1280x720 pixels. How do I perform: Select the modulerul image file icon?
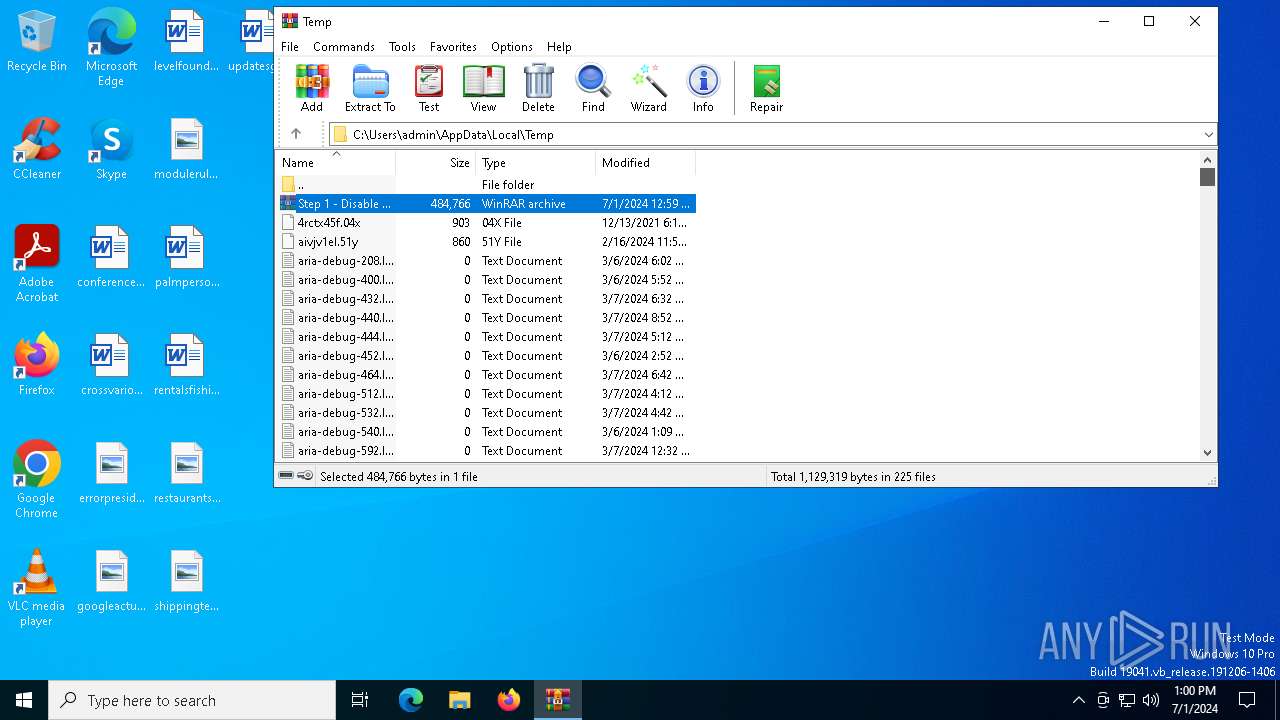pos(186,149)
